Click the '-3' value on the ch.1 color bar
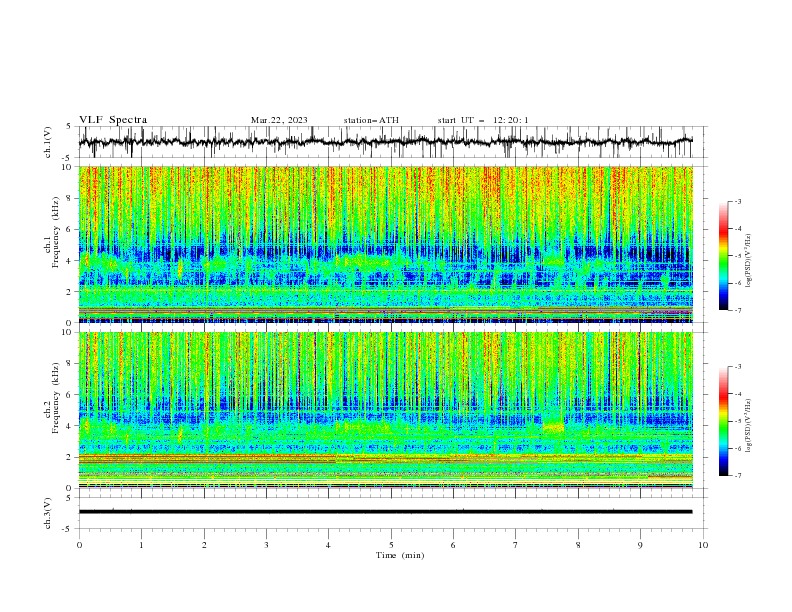792x612 pixels. [x=738, y=201]
